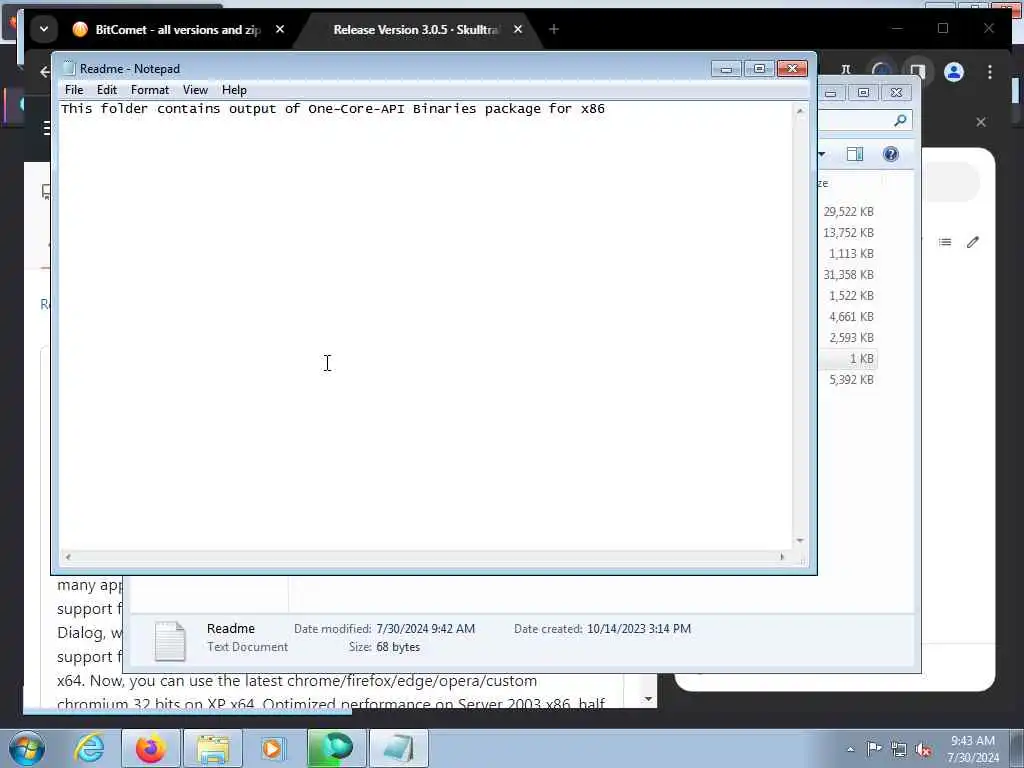1024x768 pixels.
Task: Click Notepad vertical scrollbar up arrow
Action: pos(800,111)
